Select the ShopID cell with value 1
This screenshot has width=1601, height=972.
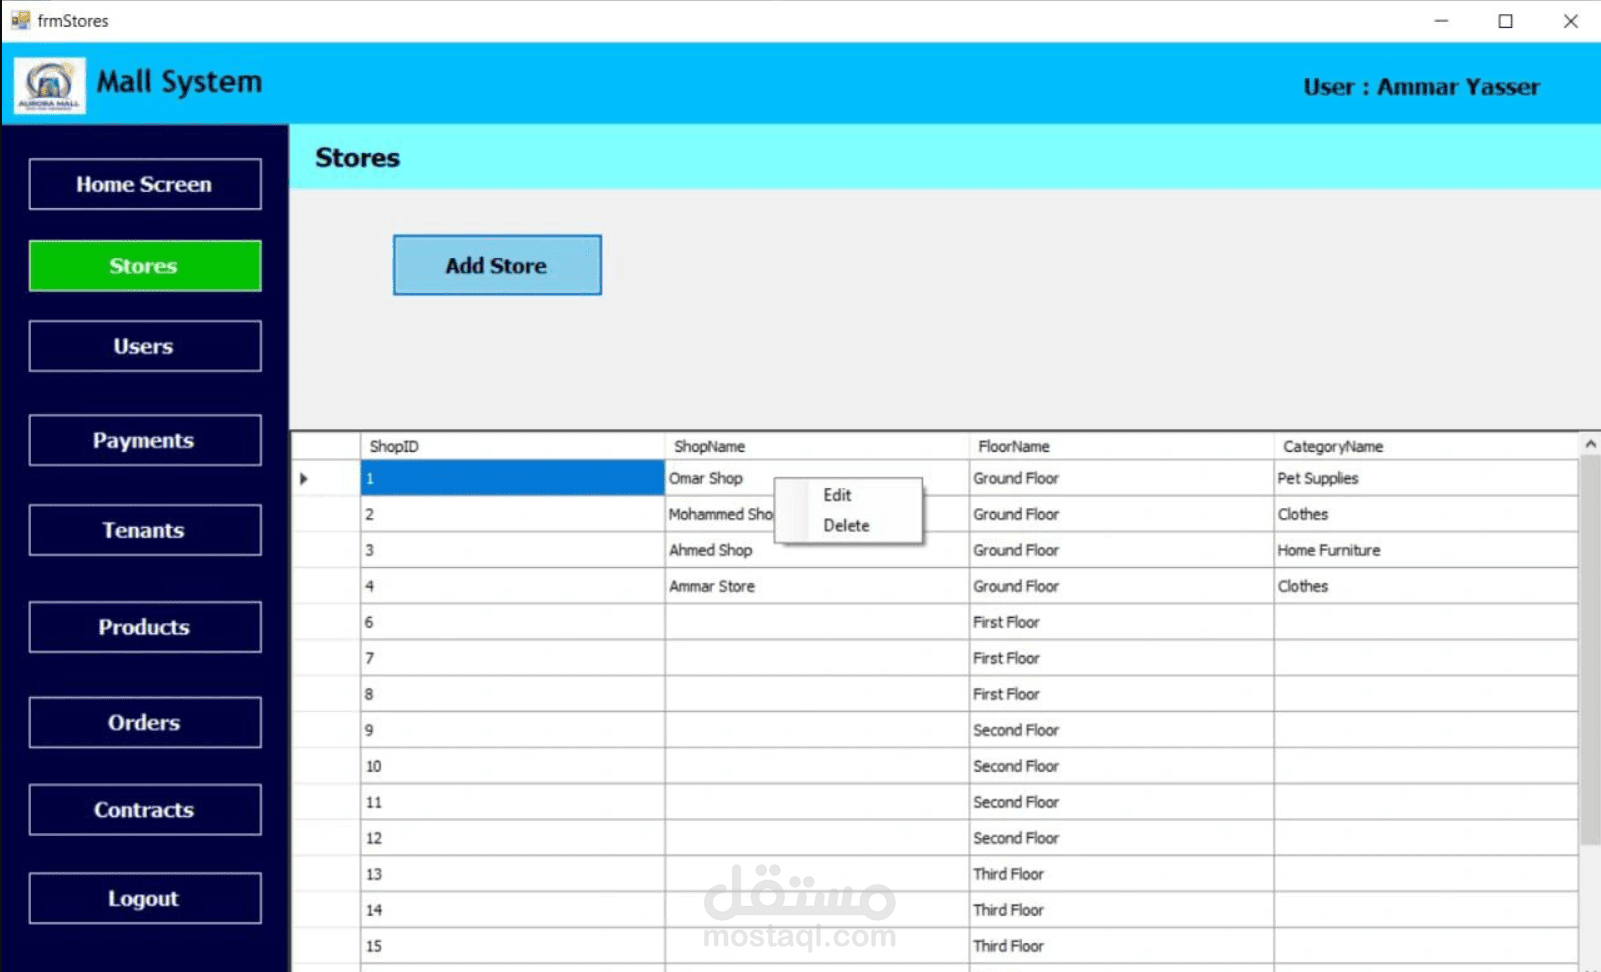point(512,478)
